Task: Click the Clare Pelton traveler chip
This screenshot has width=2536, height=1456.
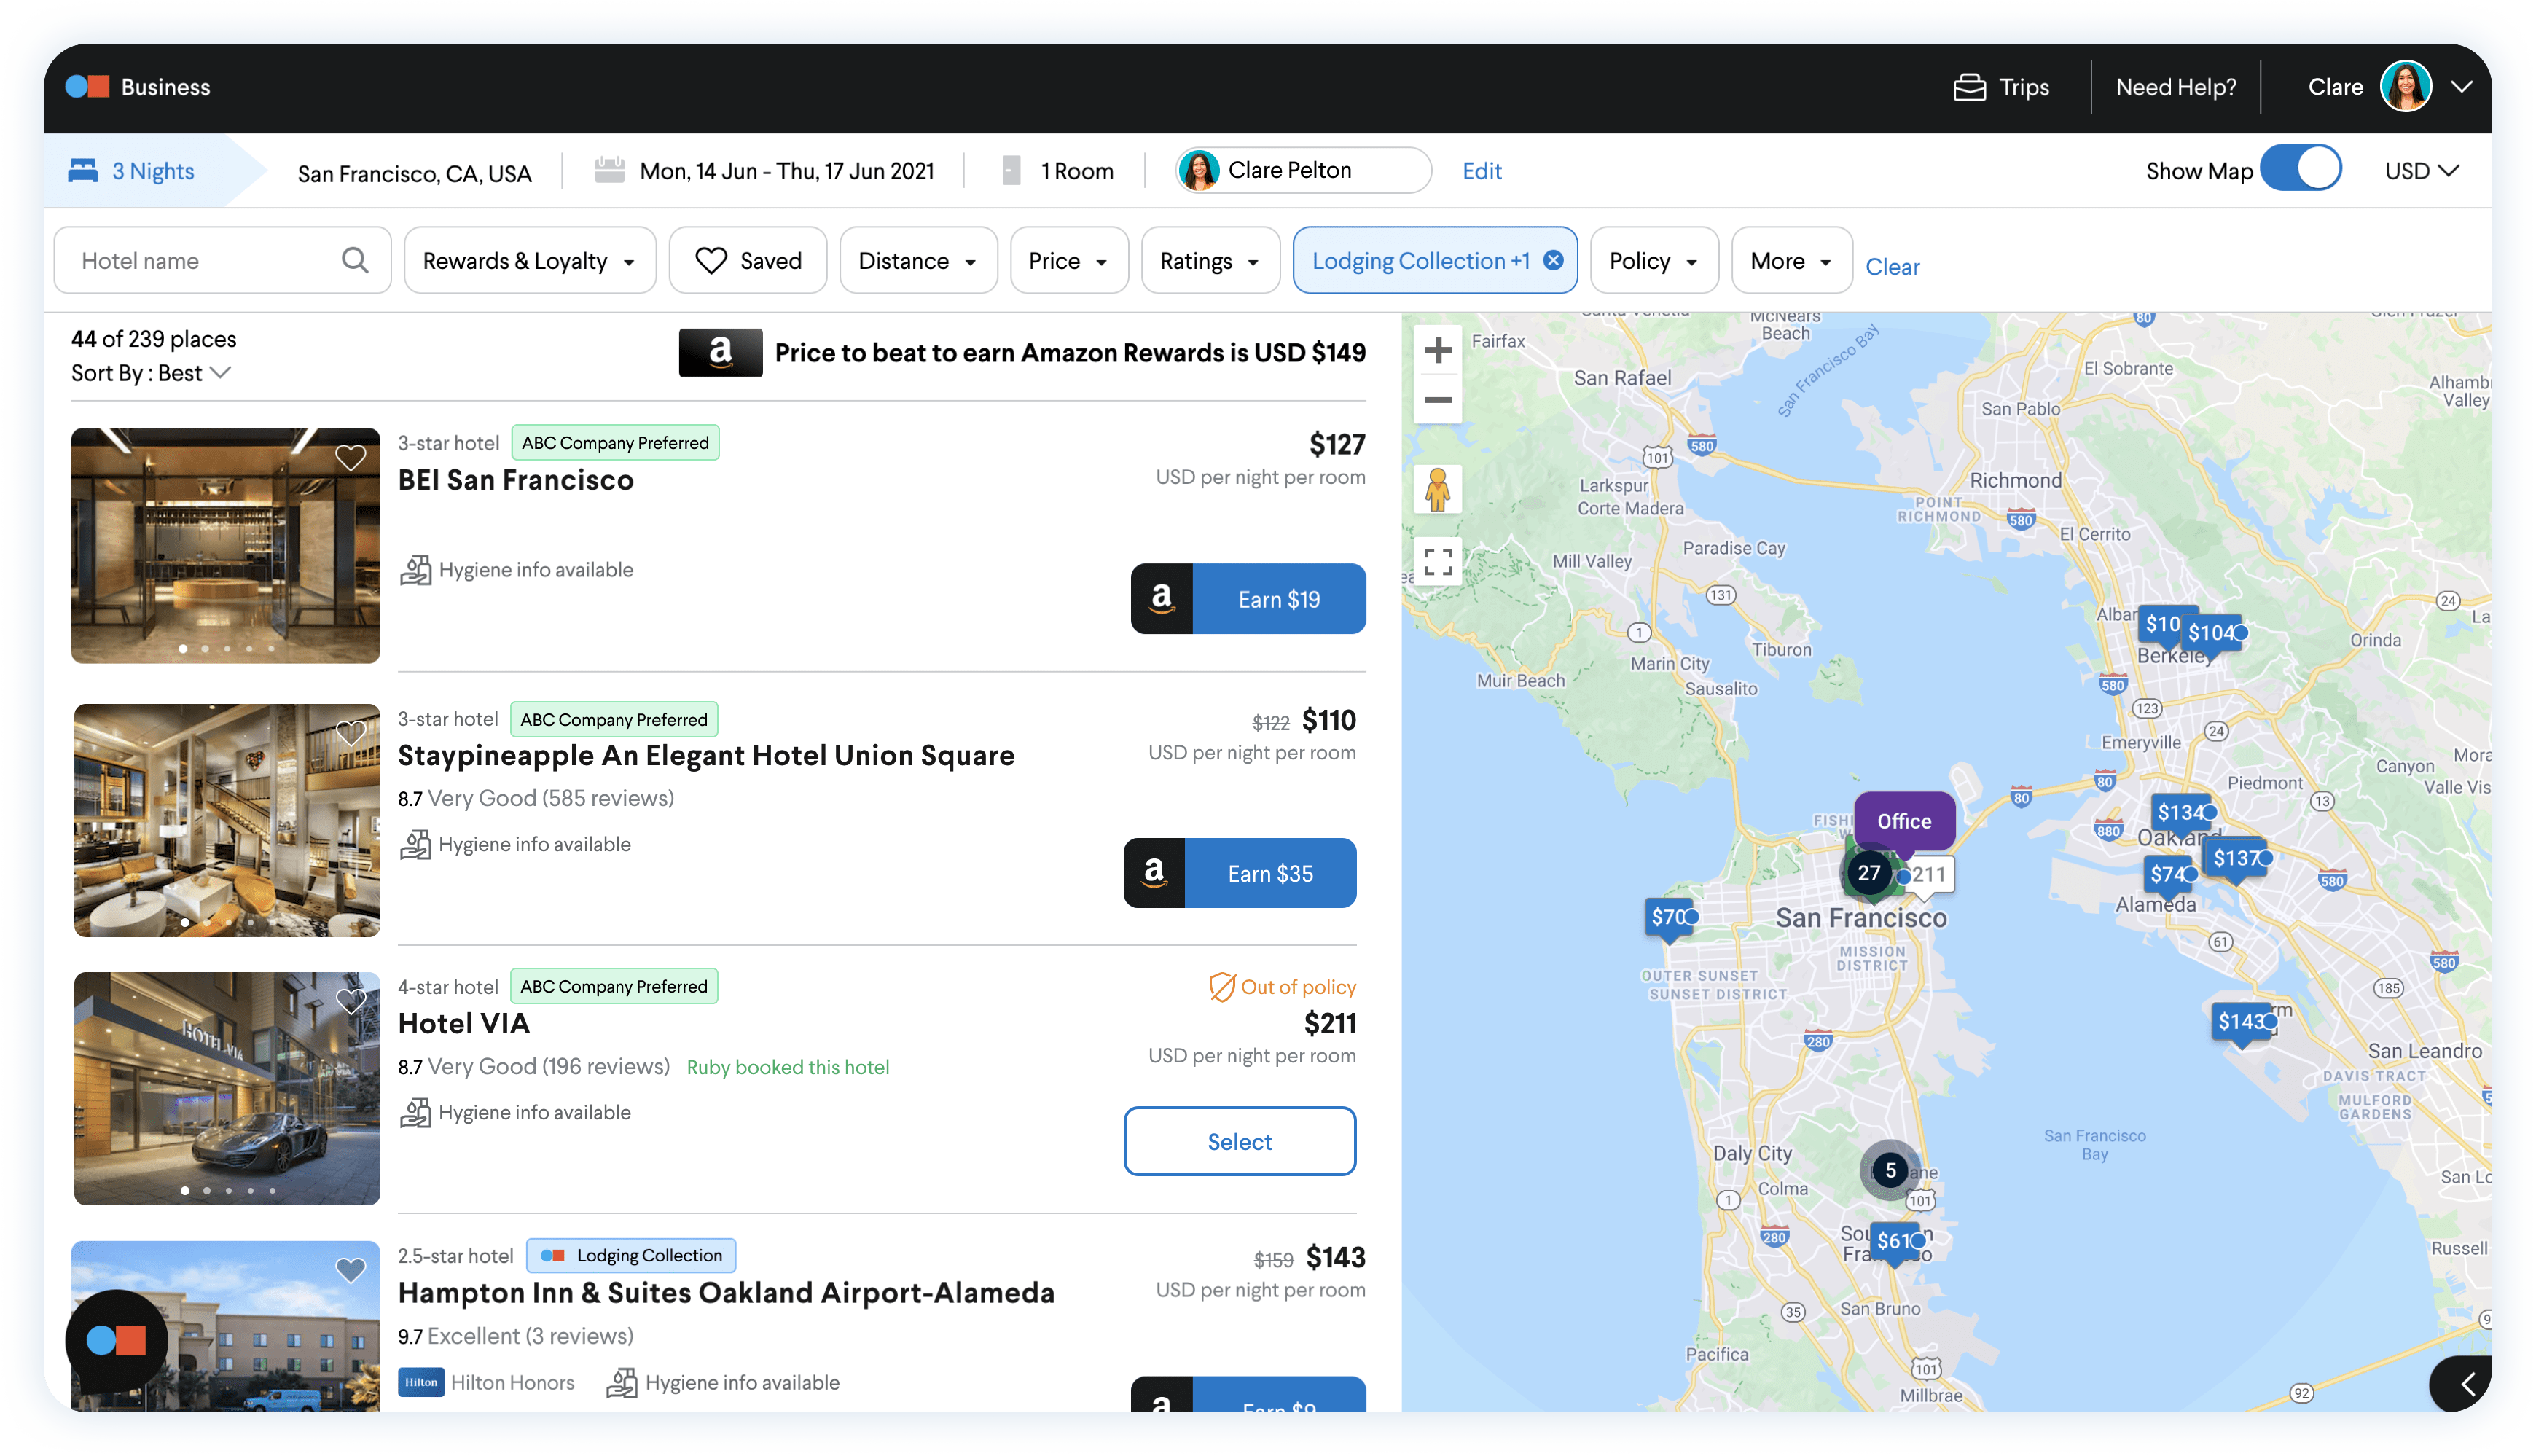Action: coord(1303,170)
